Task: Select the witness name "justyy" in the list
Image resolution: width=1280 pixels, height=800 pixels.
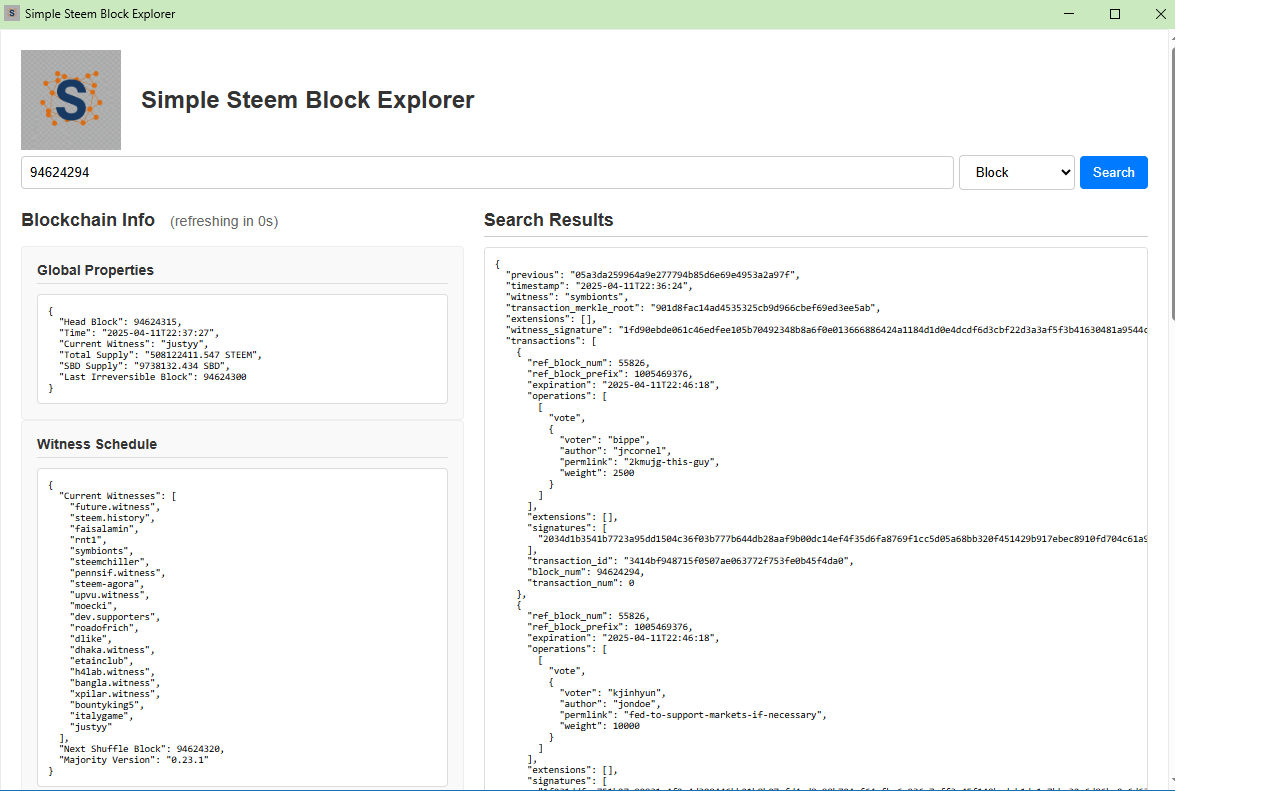Action: coord(93,726)
